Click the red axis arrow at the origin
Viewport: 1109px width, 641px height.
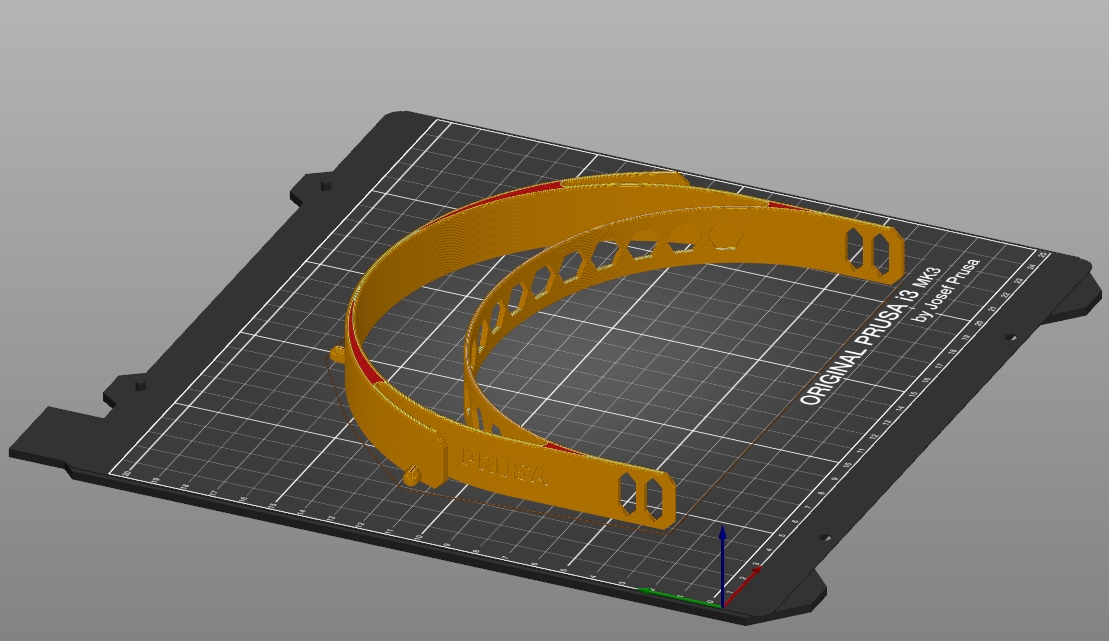(x=741, y=586)
